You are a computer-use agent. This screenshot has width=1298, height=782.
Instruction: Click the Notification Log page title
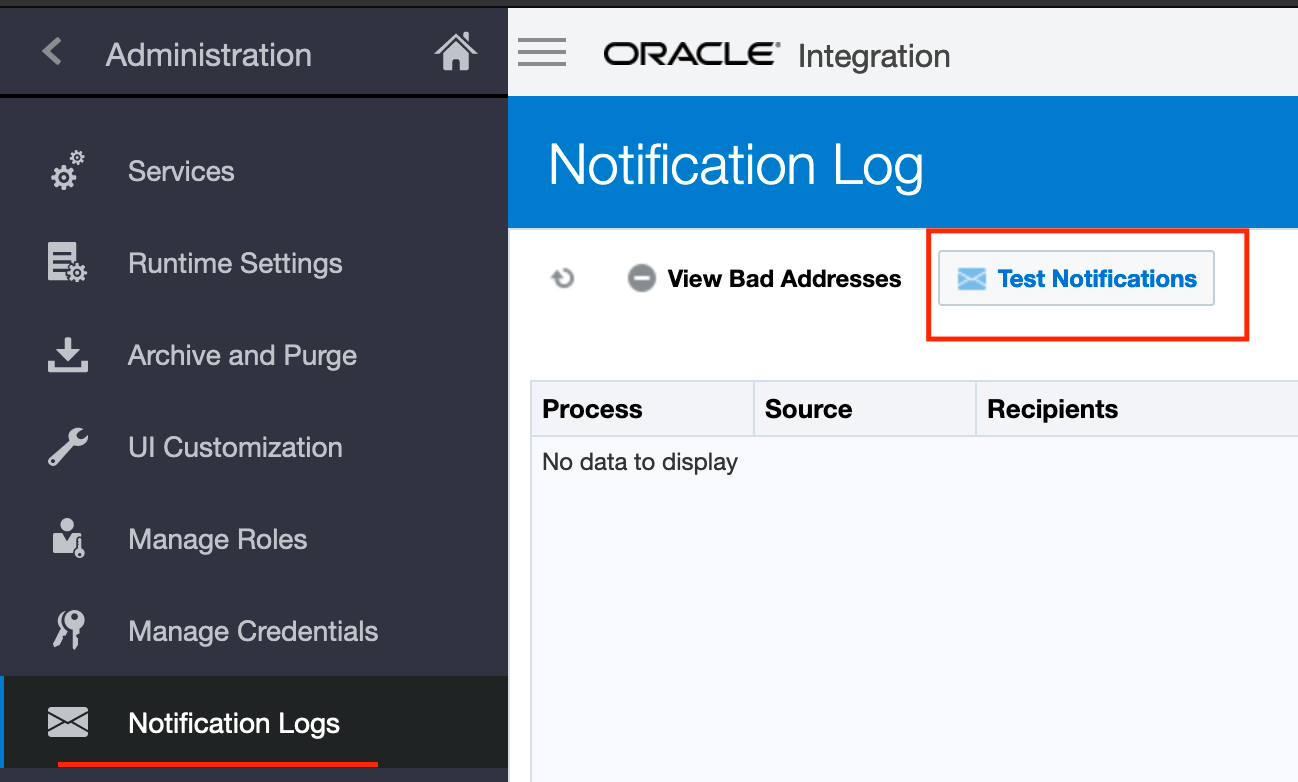736,164
